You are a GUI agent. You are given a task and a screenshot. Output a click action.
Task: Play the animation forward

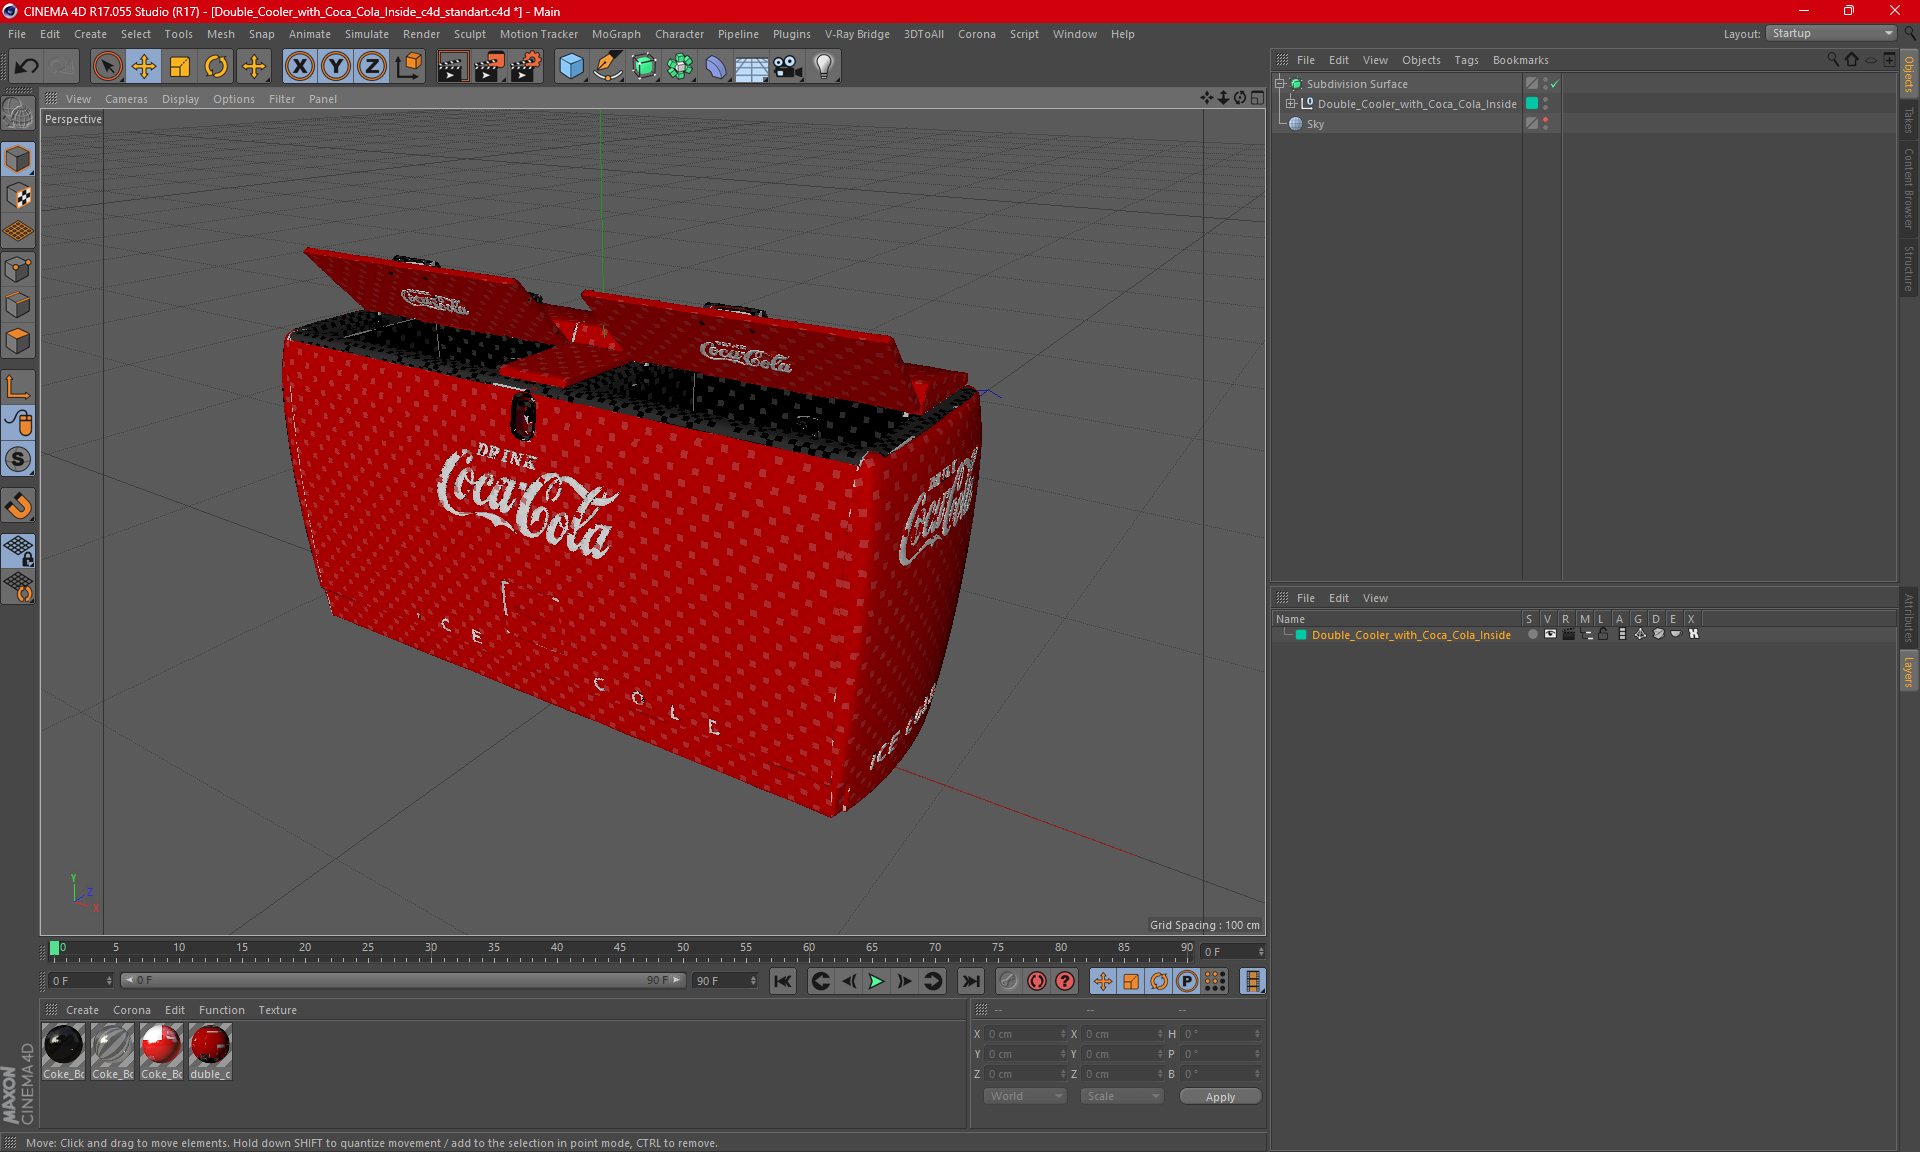[x=876, y=981]
